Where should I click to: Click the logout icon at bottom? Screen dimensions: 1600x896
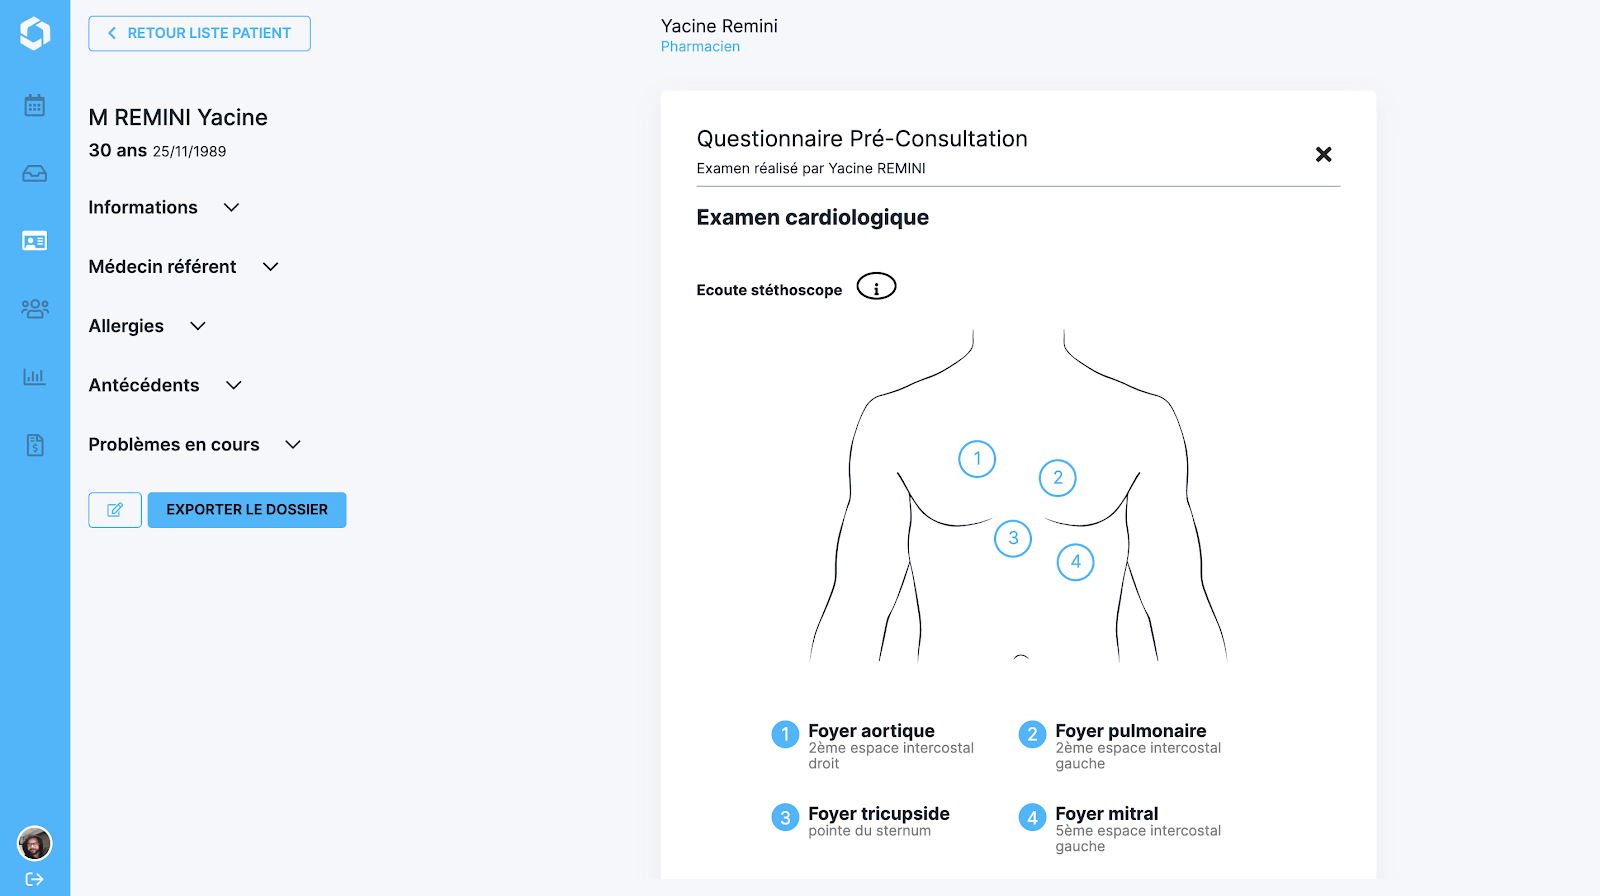tap(35, 879)
